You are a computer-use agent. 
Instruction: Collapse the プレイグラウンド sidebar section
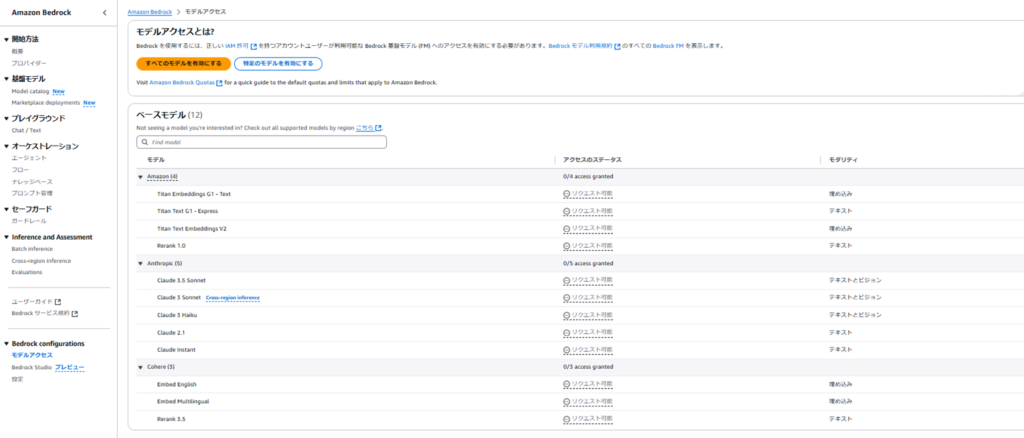click(x=7, y=119)
